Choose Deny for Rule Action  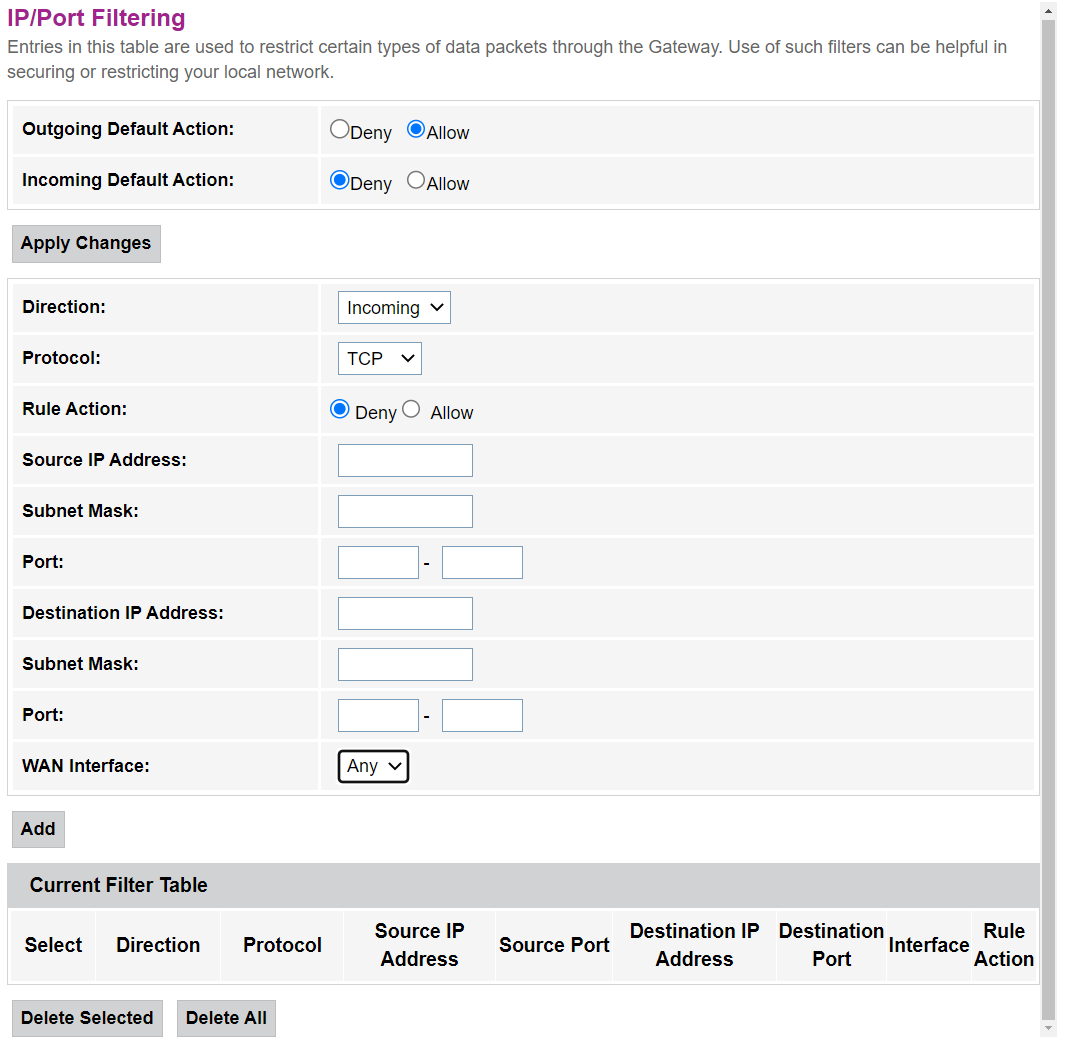pyautogui.click(x=340, y=410)
